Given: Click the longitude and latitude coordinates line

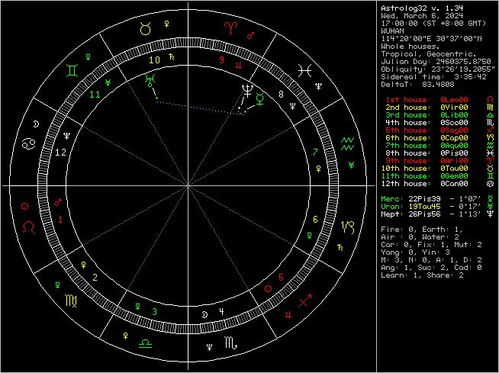Looking at the screenshot, I should [x=431, y=39].
